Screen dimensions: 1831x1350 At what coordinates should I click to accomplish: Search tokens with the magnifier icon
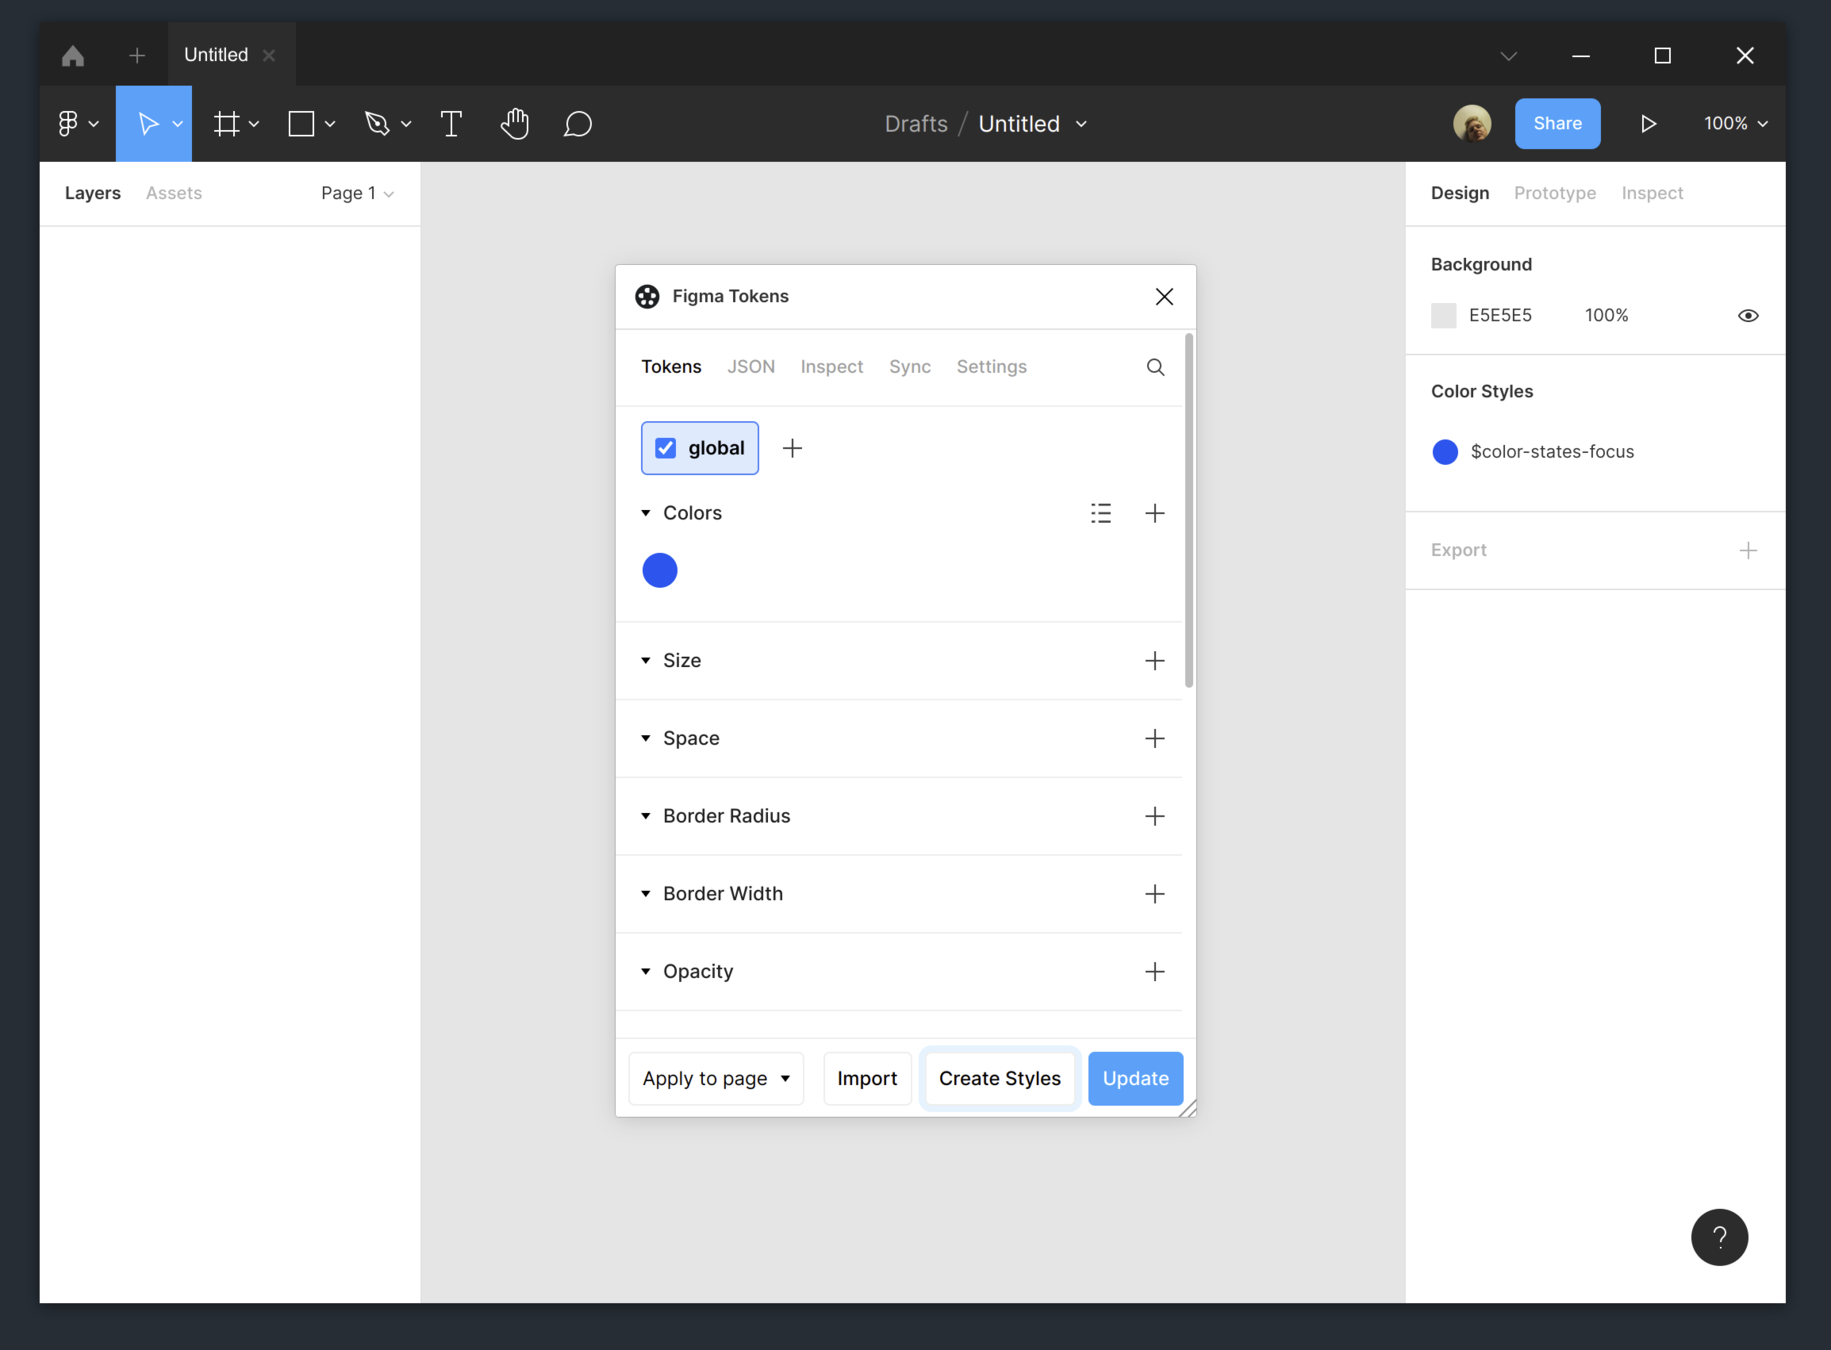point(1155,367)
